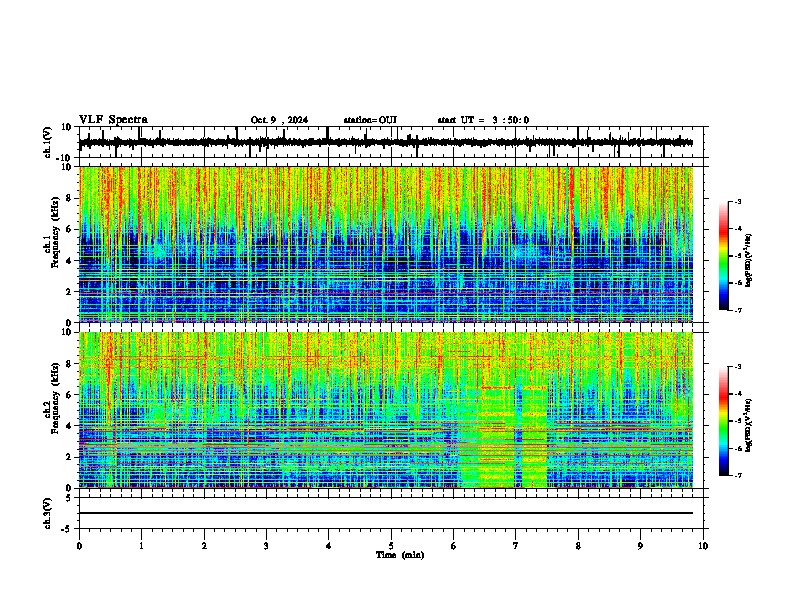Click the ch.2 spectrogram color bar
Viewport: 792px width, 612px height.
coord(723,421)
